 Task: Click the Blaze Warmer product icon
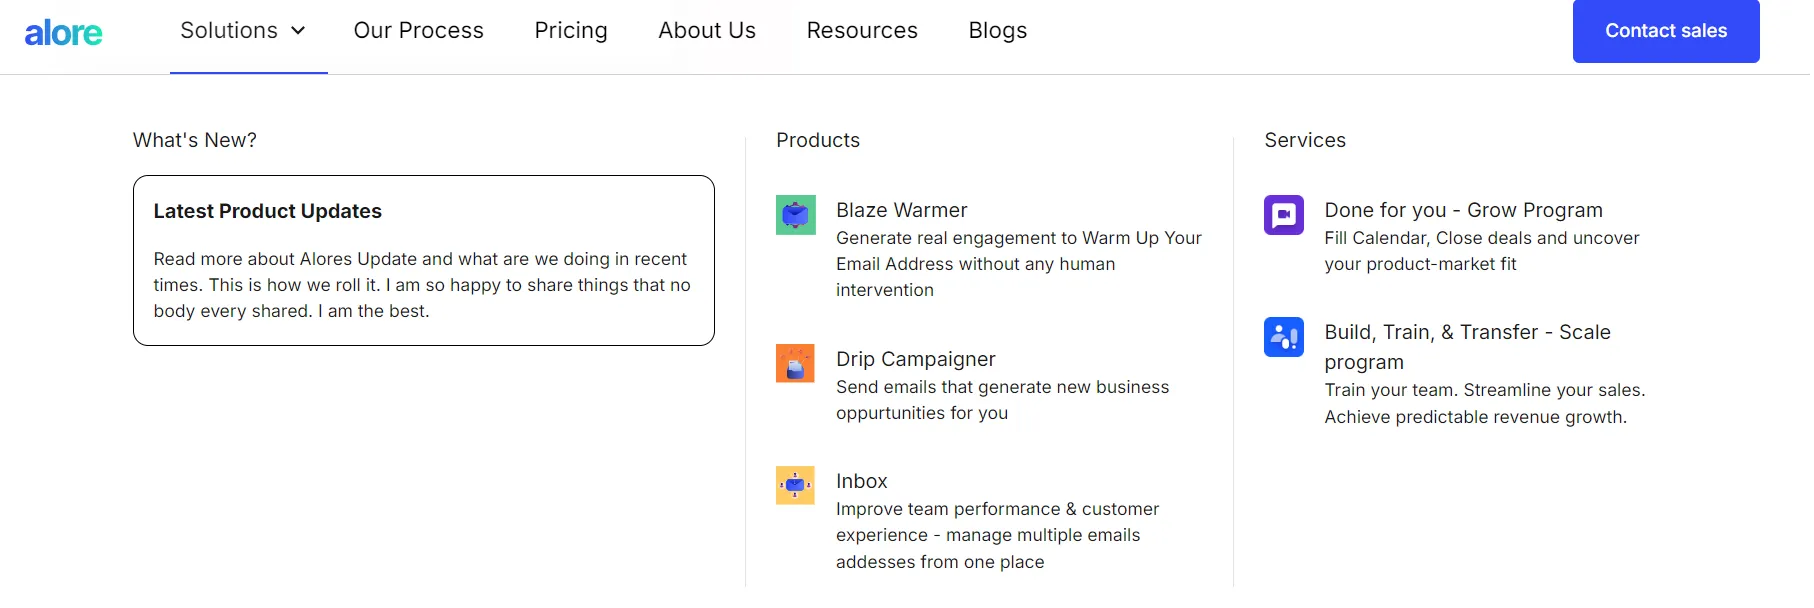[795, 215]
